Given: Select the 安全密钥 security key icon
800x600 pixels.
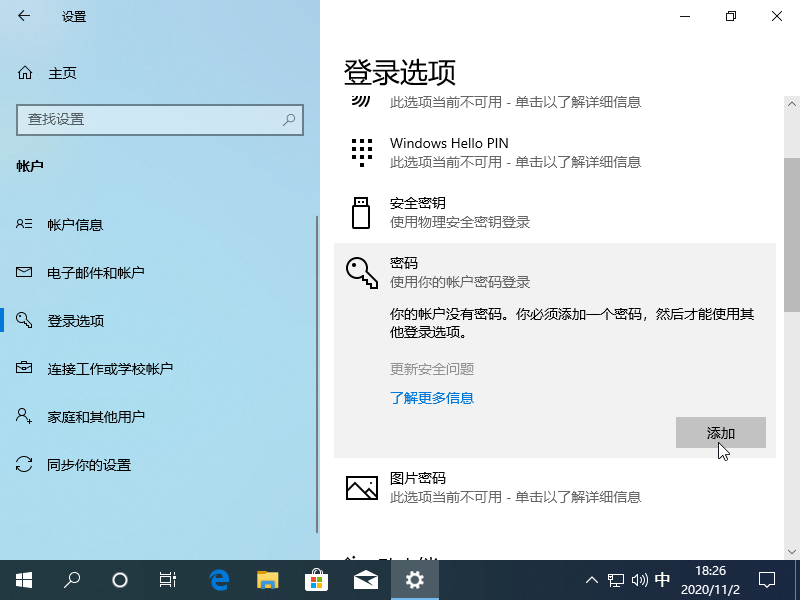Looking at the screenshot, I should click(361, 213).
